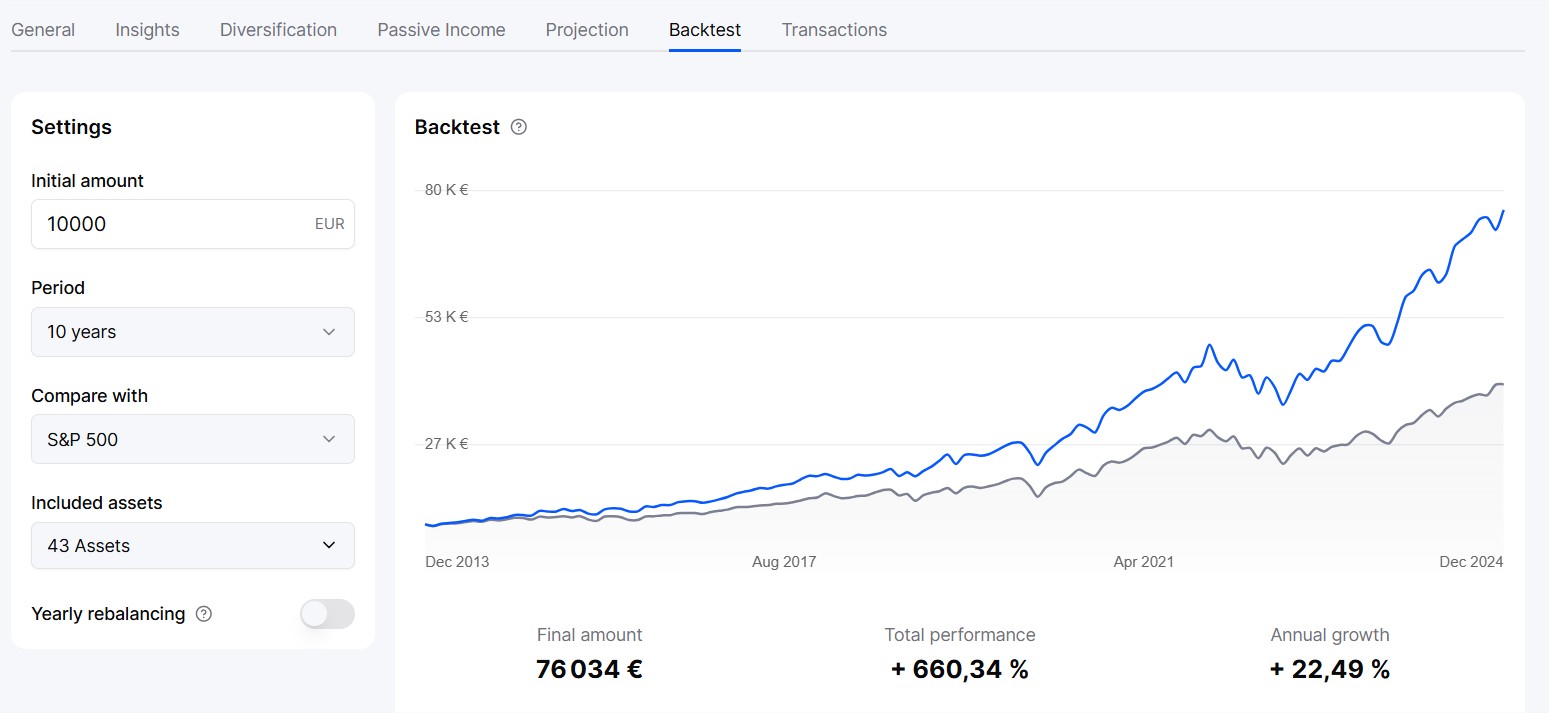1549x713 pixels.
Task: Click the Total performance label
Action: point(960,635)
